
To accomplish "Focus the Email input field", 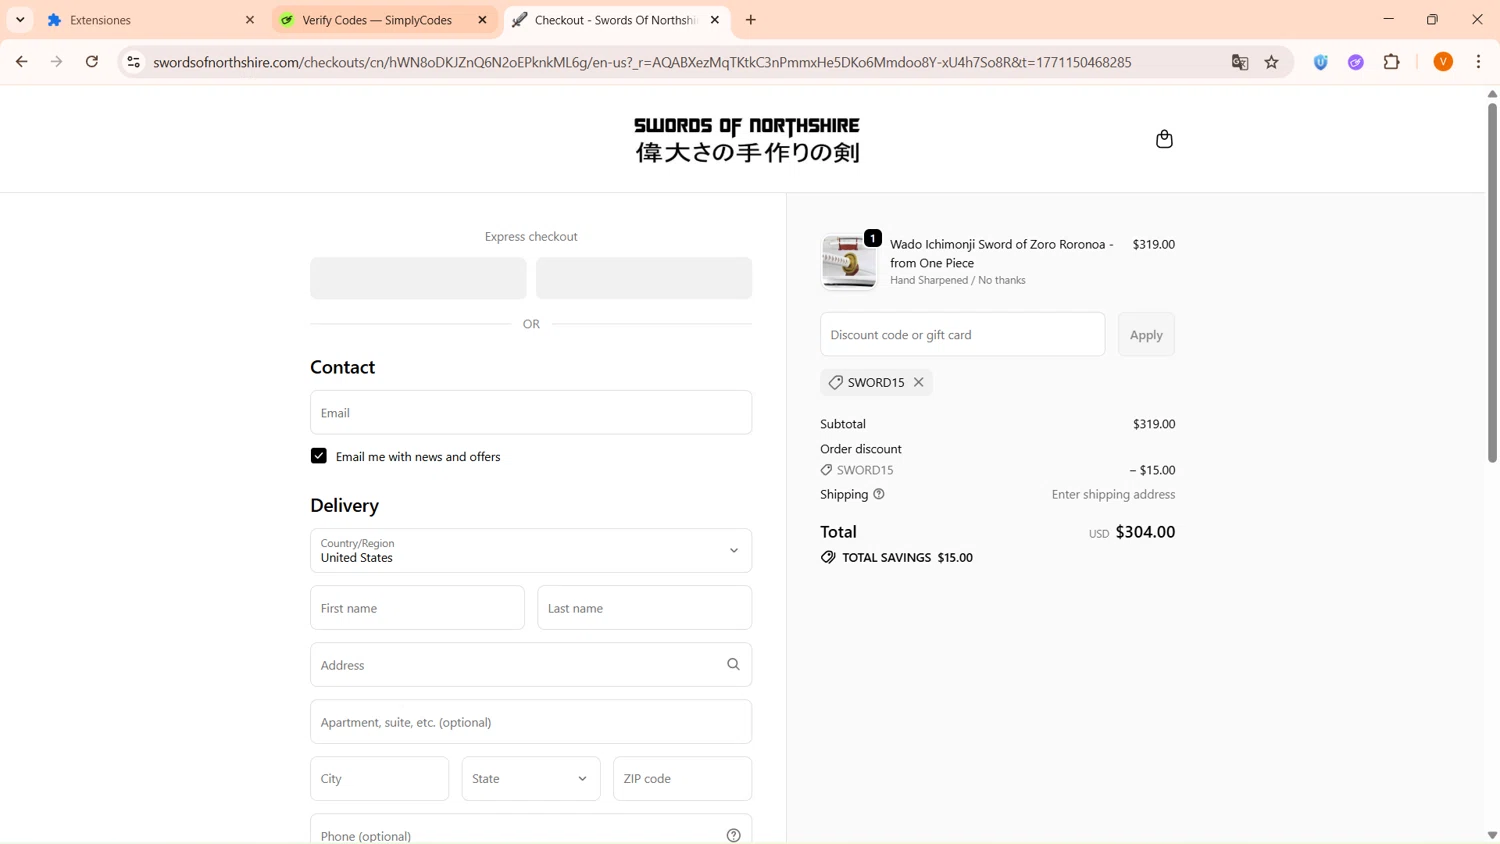I will pyautogui.click(x=531, y=413).
